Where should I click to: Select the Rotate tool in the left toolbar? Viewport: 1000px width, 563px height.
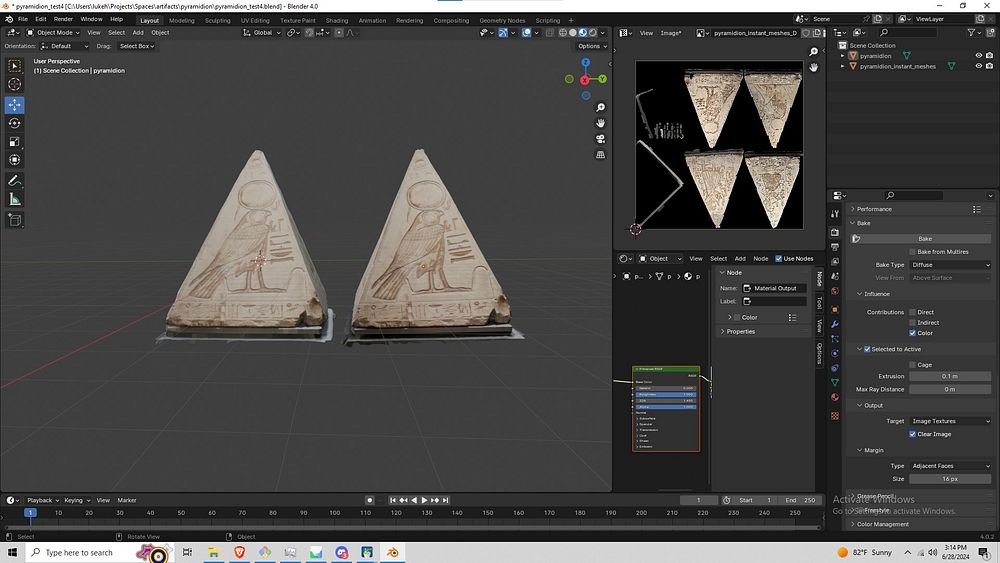point(15,123)
